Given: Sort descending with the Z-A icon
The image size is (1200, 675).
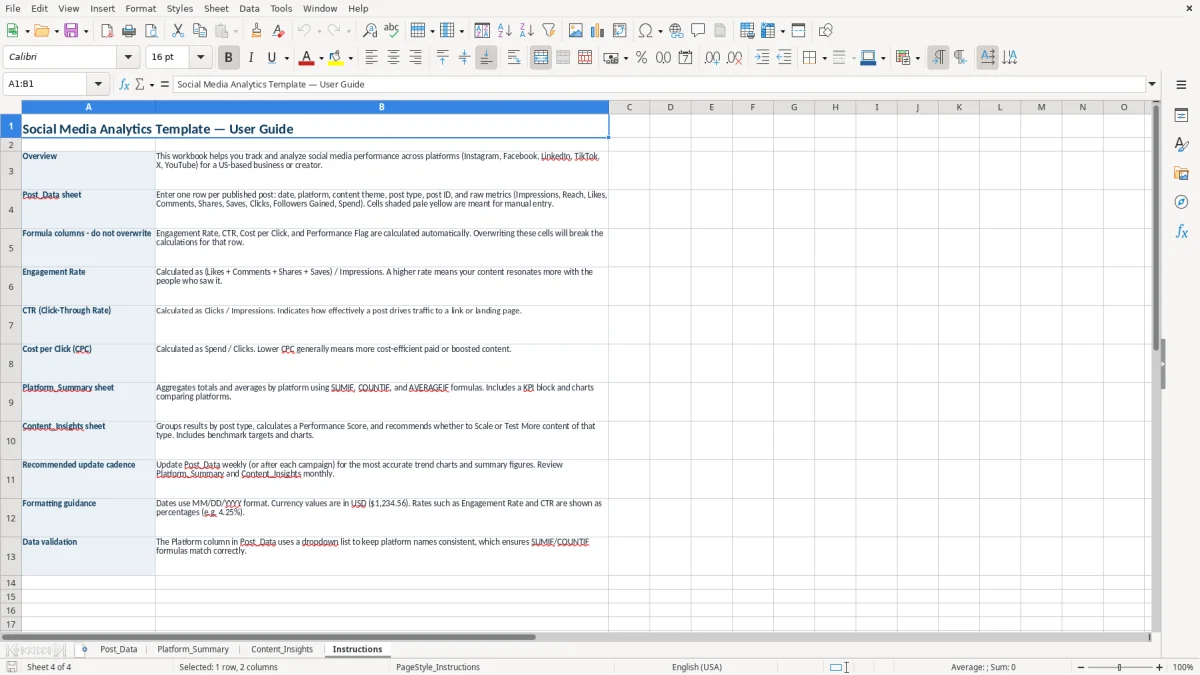Looking at the screenshot, I should 527,31.
